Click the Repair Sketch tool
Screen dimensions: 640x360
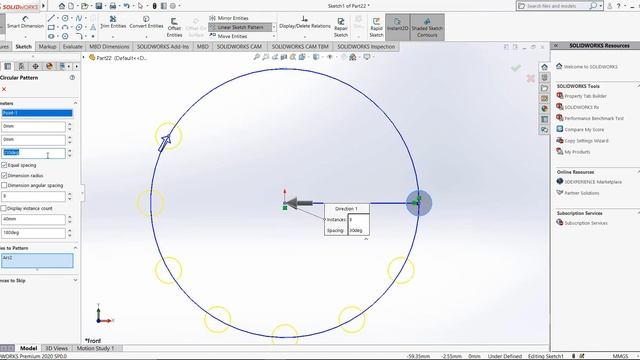point(341,27)
